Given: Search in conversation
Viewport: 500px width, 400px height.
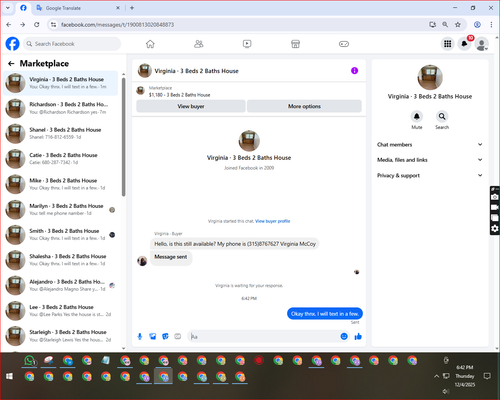Looking at the screenshot, I should point(442,116).
